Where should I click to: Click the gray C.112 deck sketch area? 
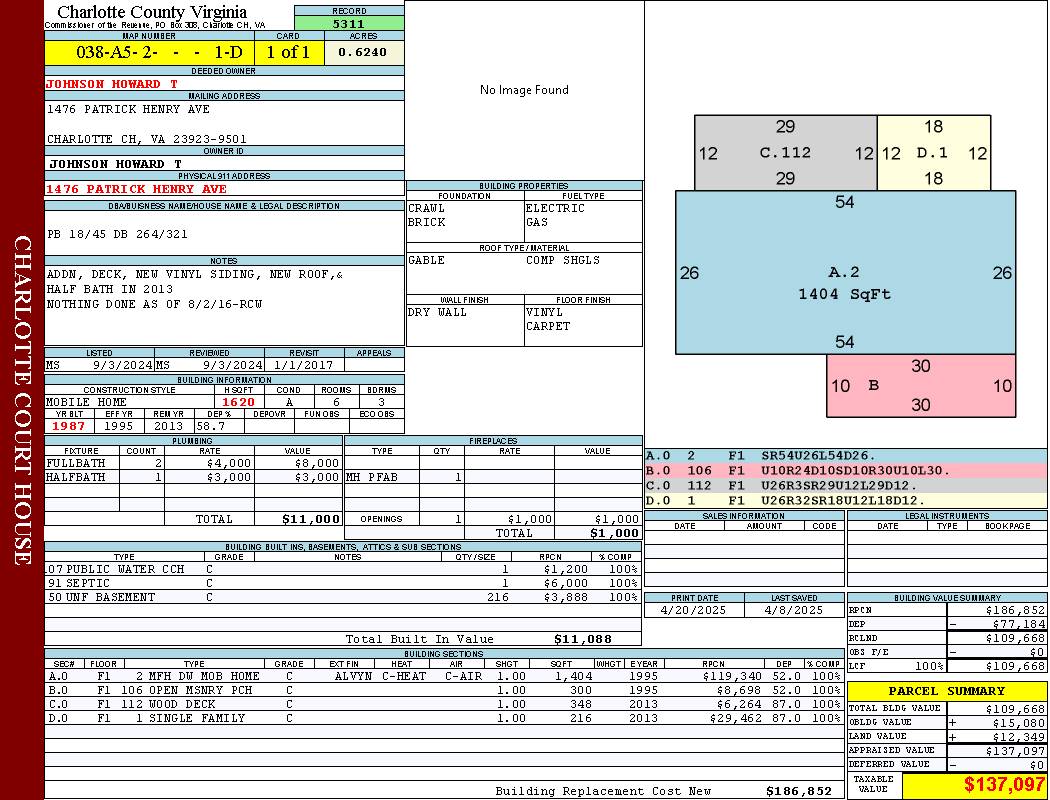click(x=785, y=153)
